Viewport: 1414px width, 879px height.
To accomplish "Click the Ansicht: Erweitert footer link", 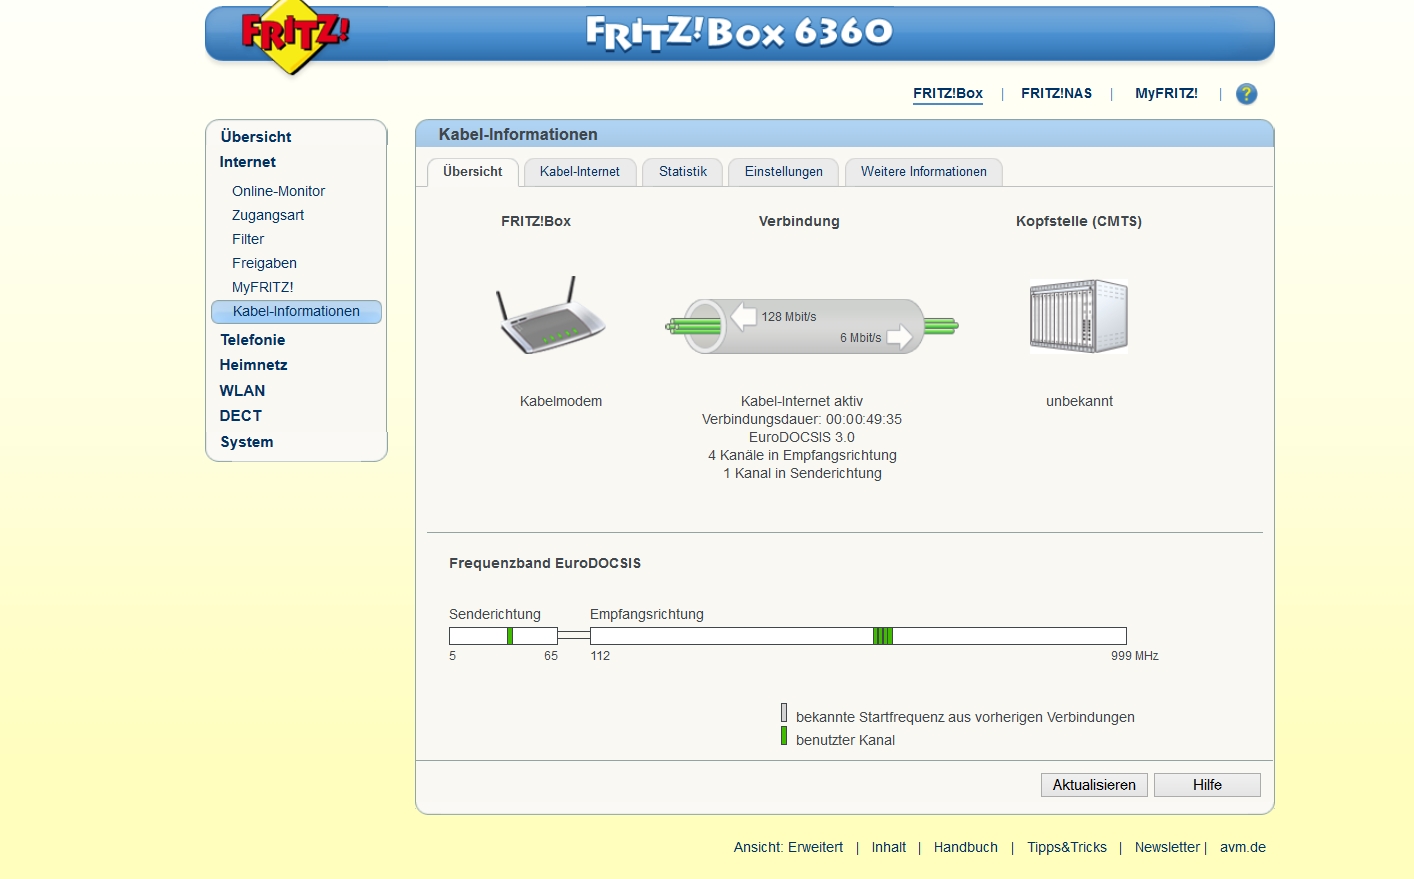I will coord(788,847).
